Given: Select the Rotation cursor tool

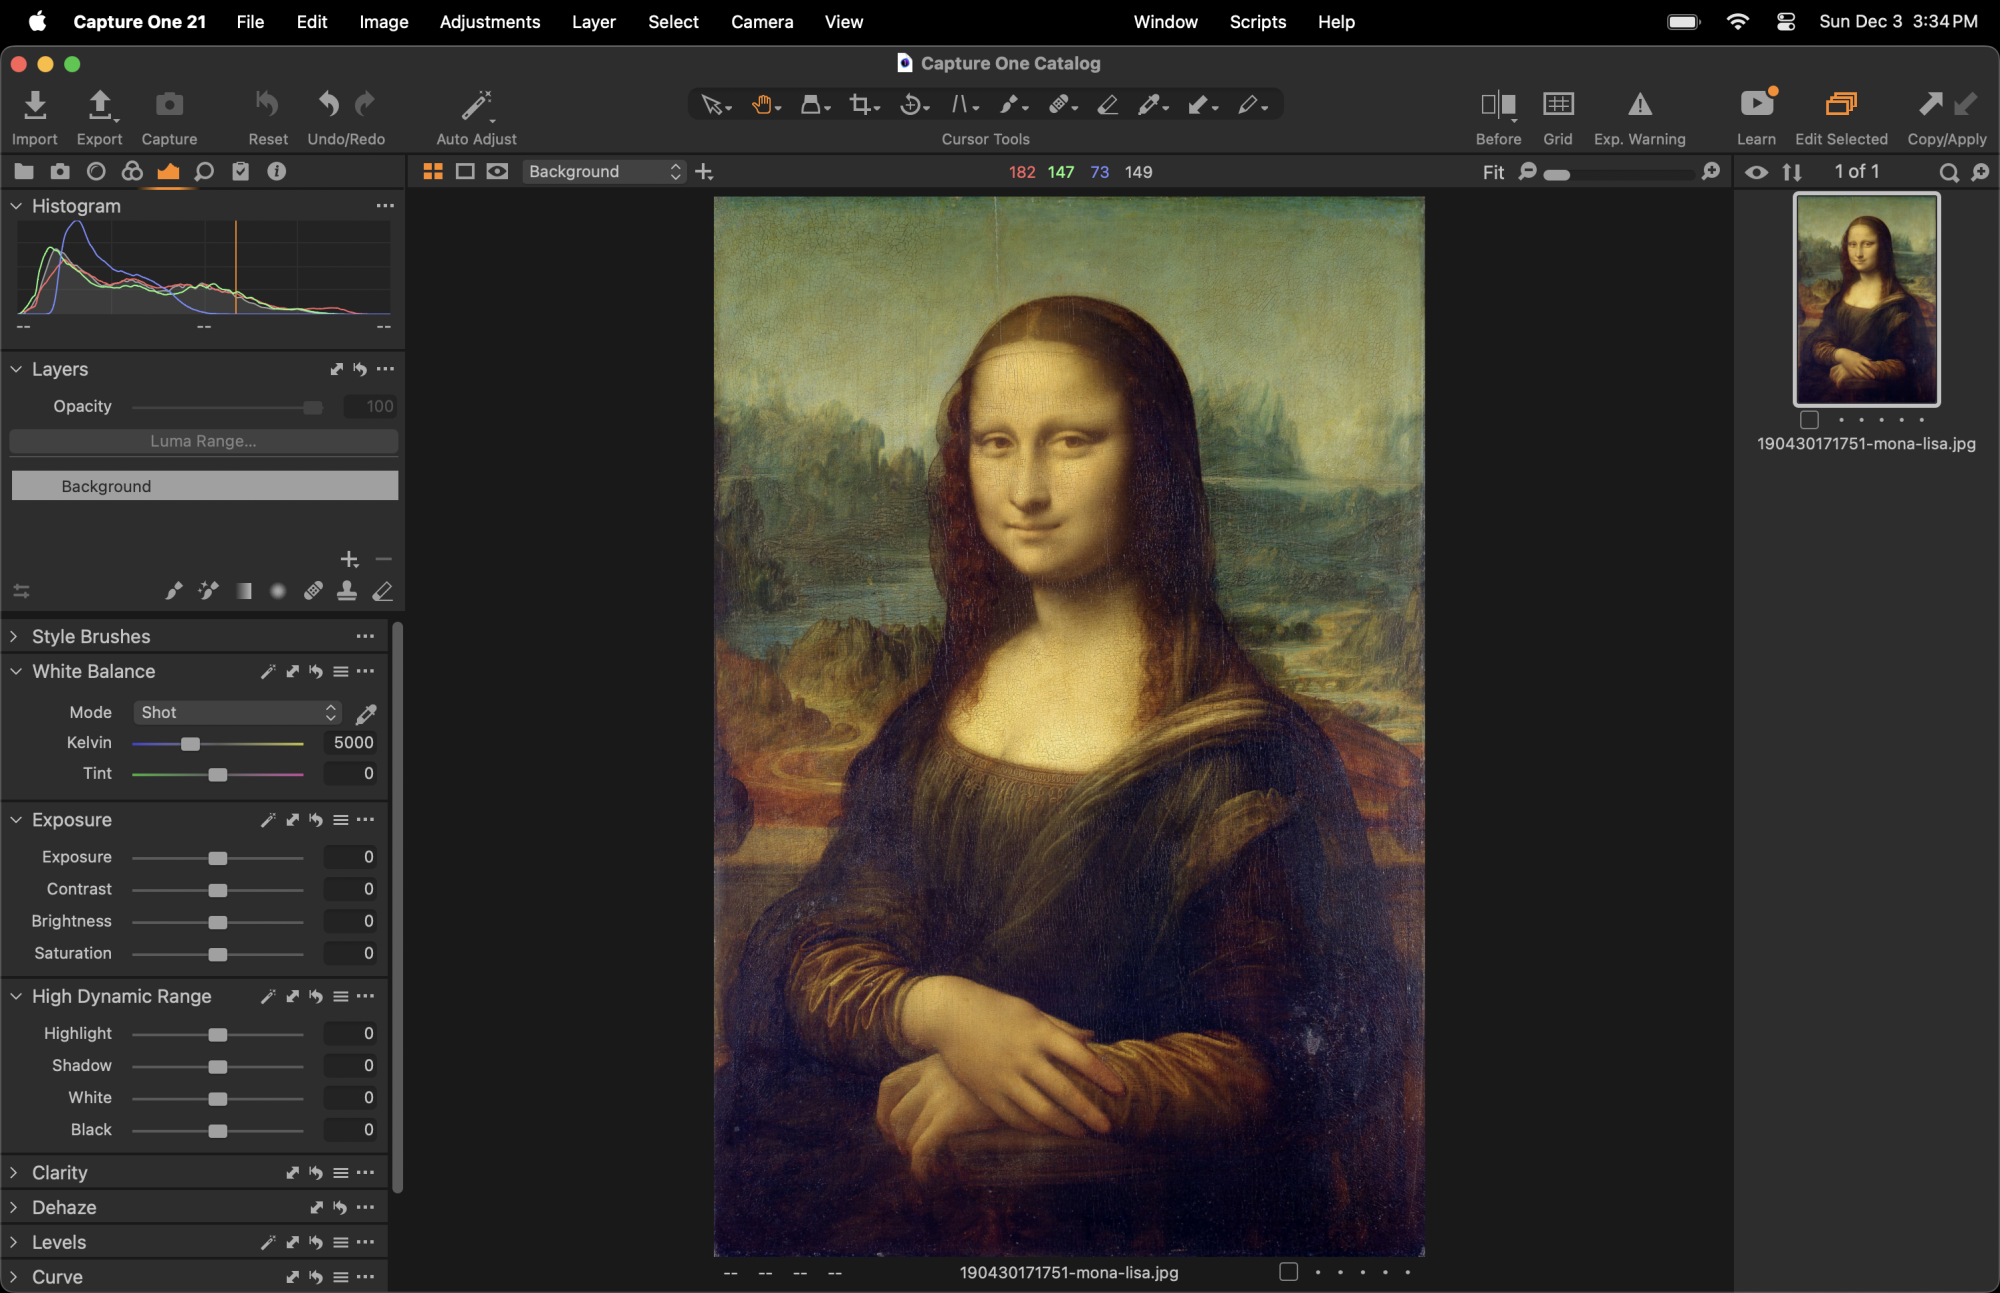Looking at the screenshot, I should [914, 104].
